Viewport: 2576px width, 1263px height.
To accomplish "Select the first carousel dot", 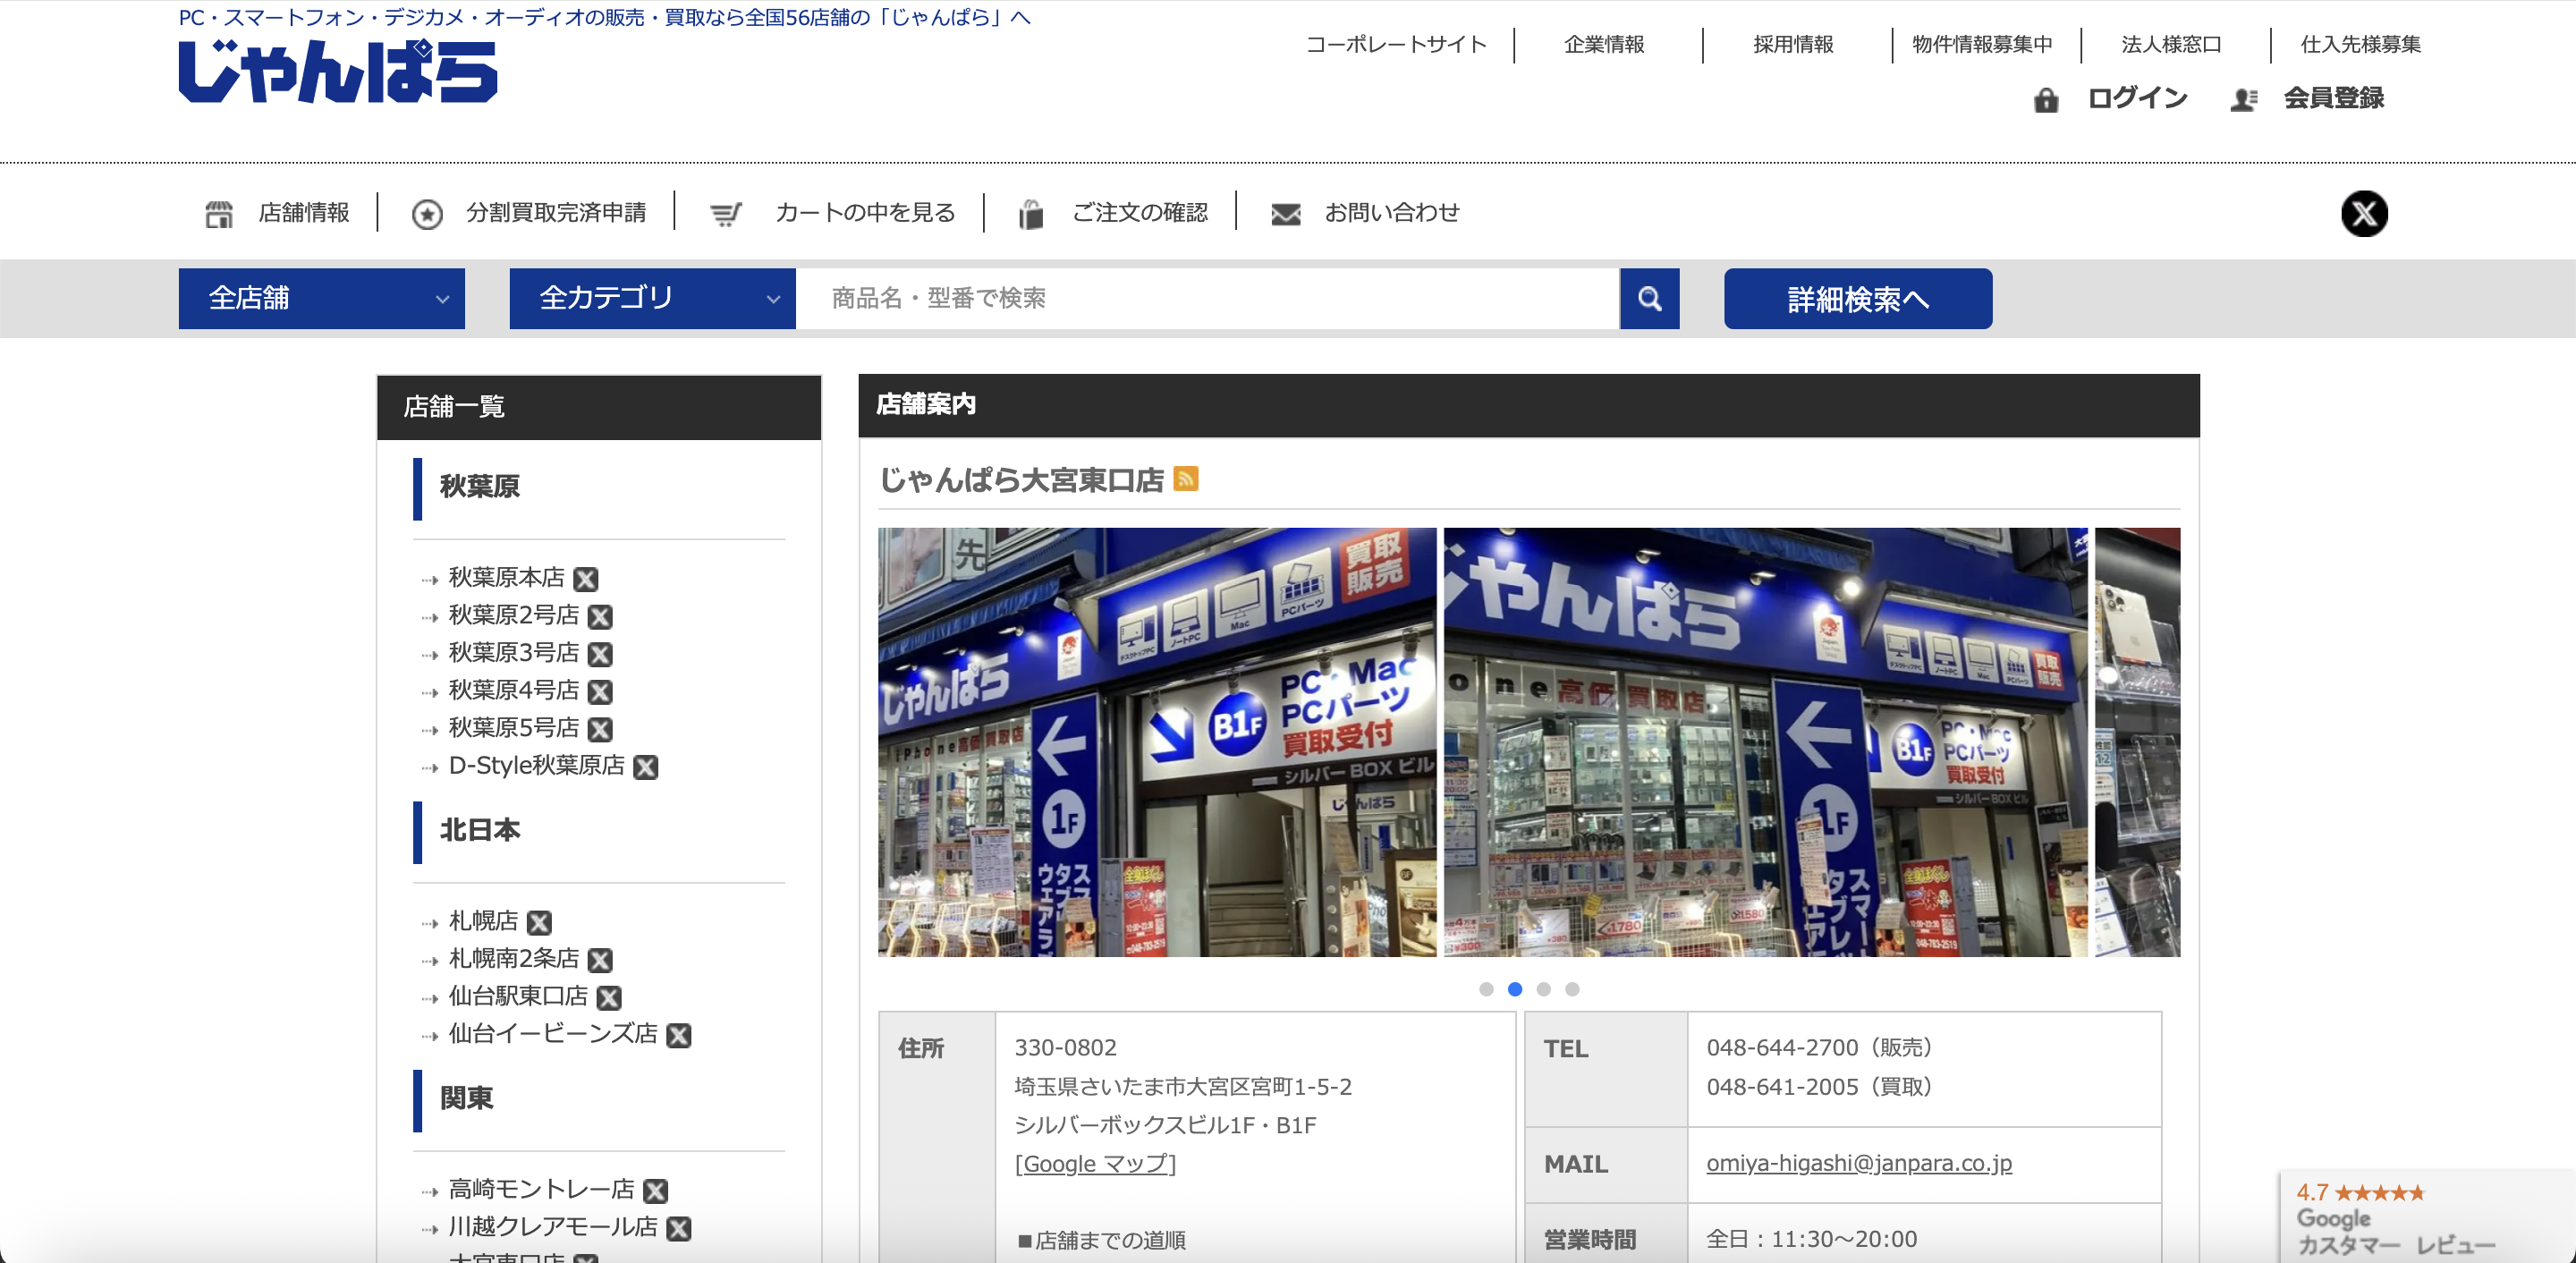I will coord(1486,989).
